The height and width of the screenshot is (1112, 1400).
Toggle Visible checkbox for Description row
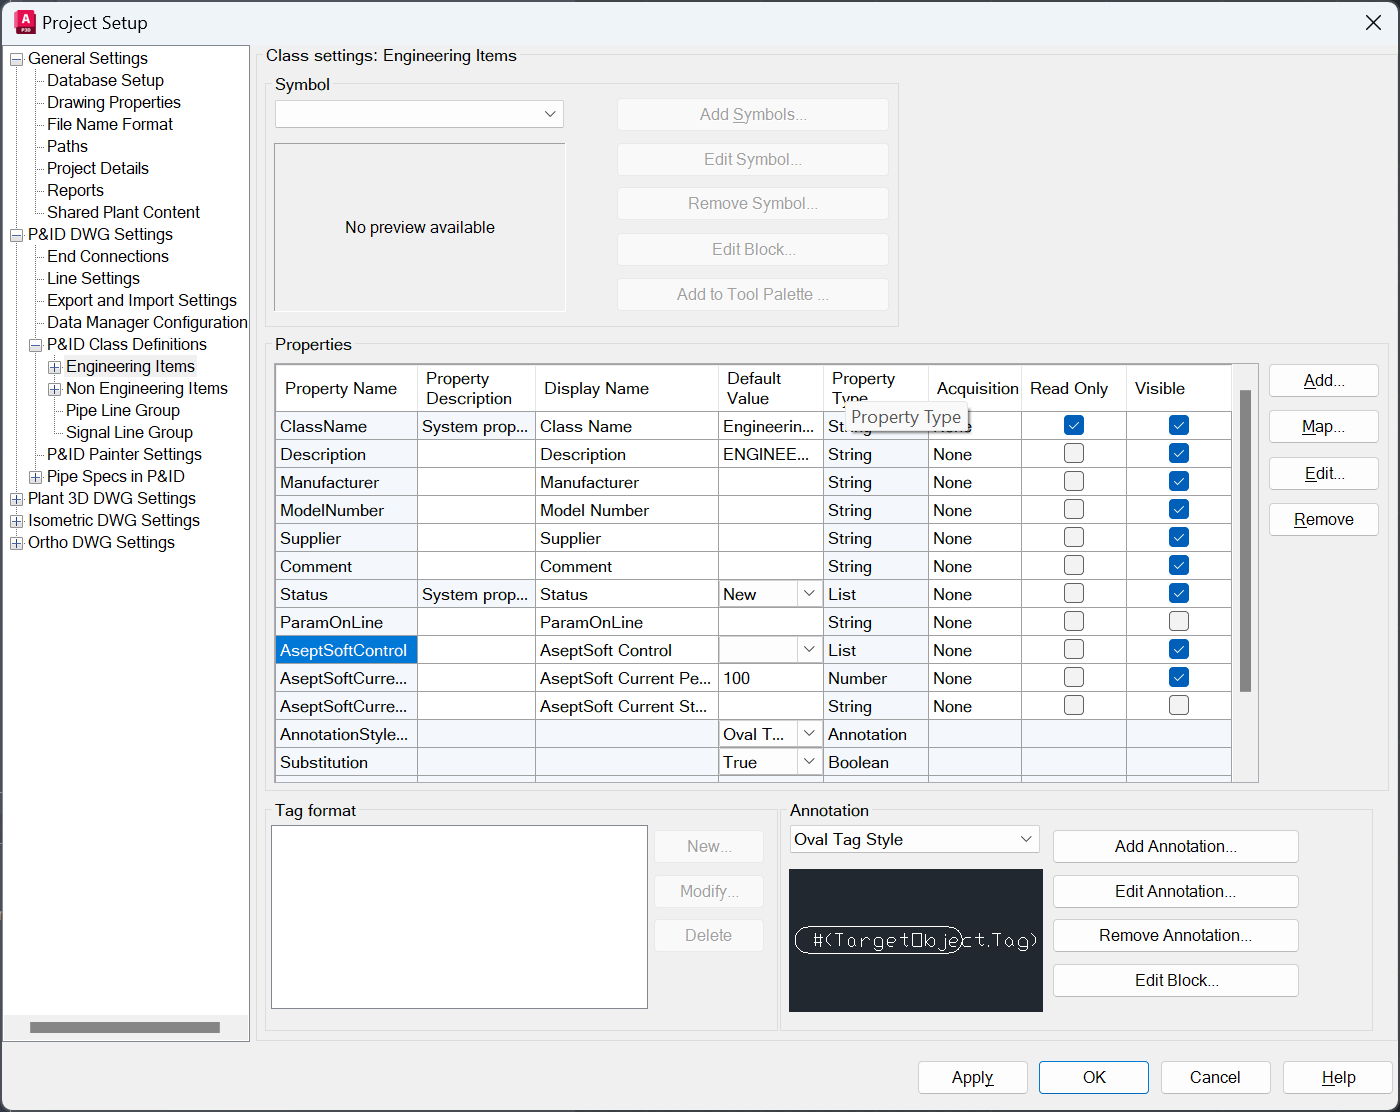click(x=1179, y=453)
